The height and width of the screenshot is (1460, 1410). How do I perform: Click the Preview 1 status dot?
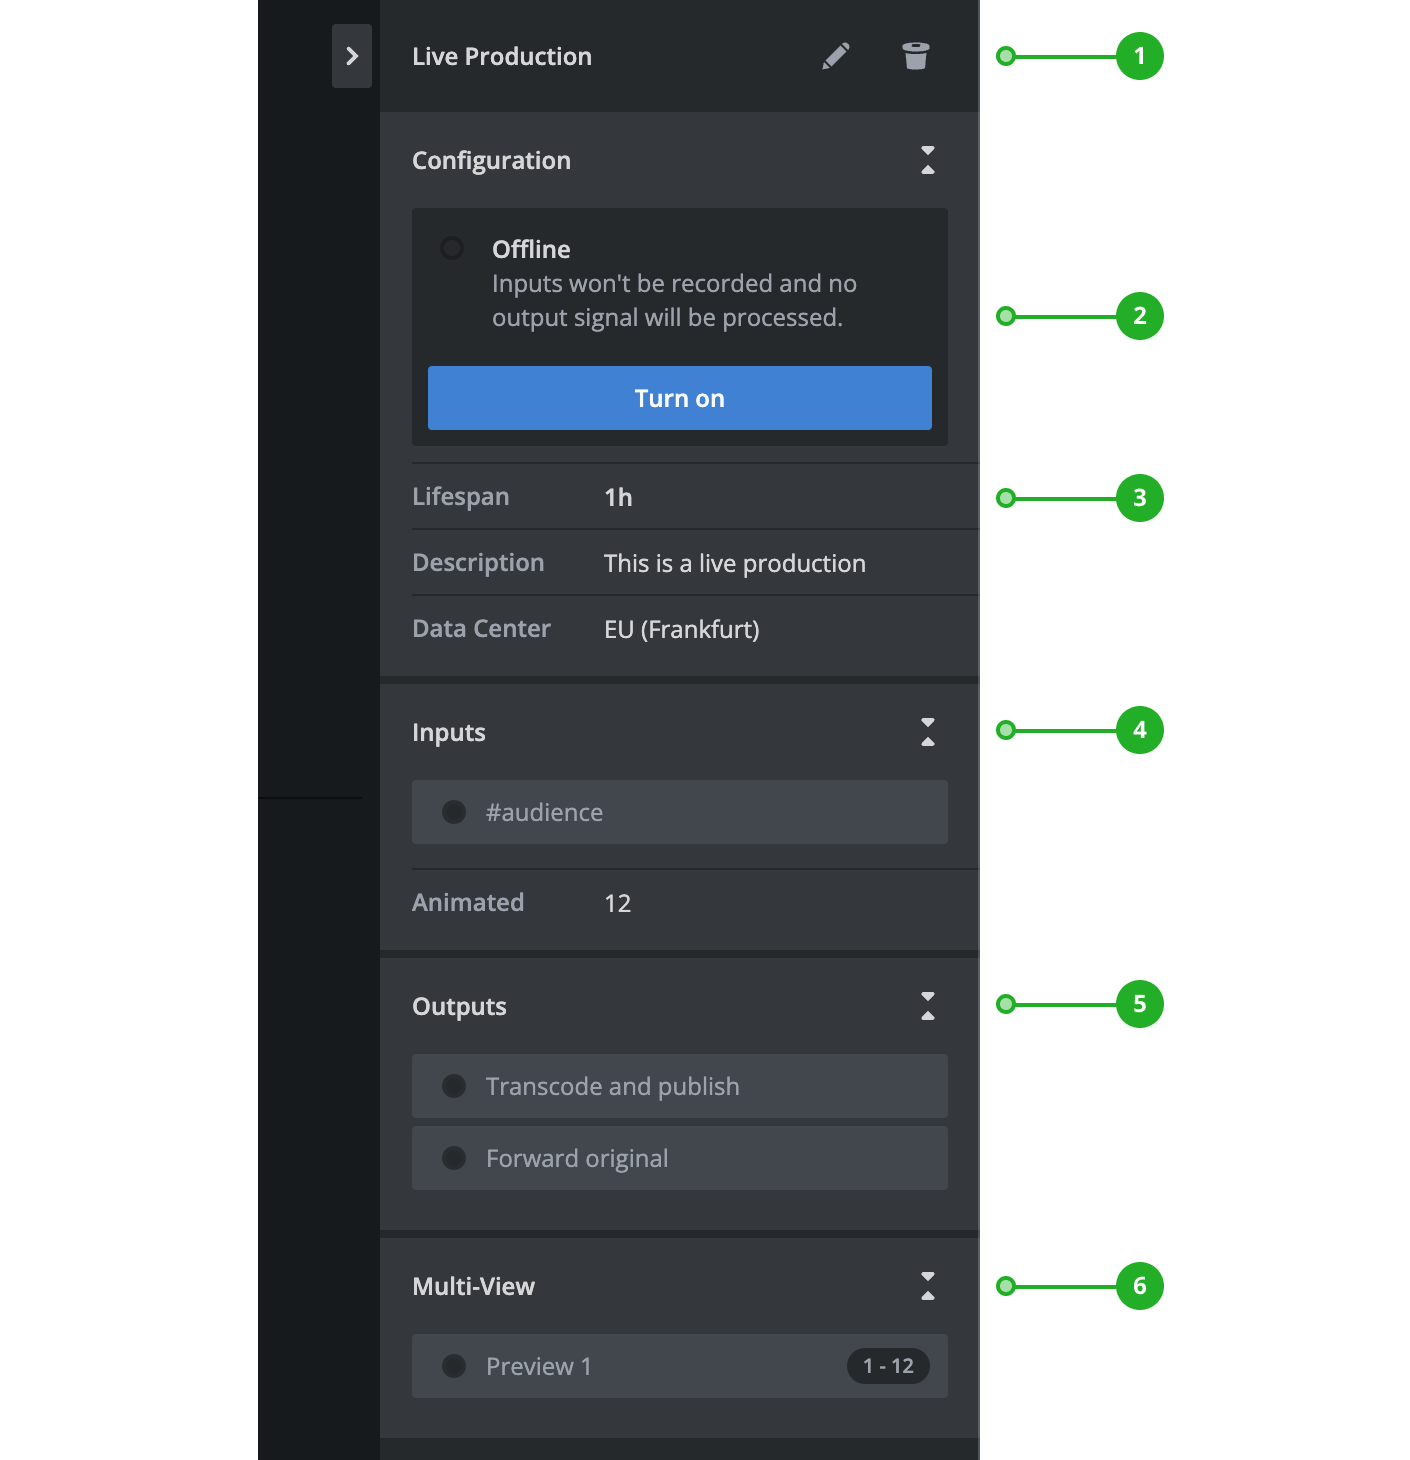454,1366
